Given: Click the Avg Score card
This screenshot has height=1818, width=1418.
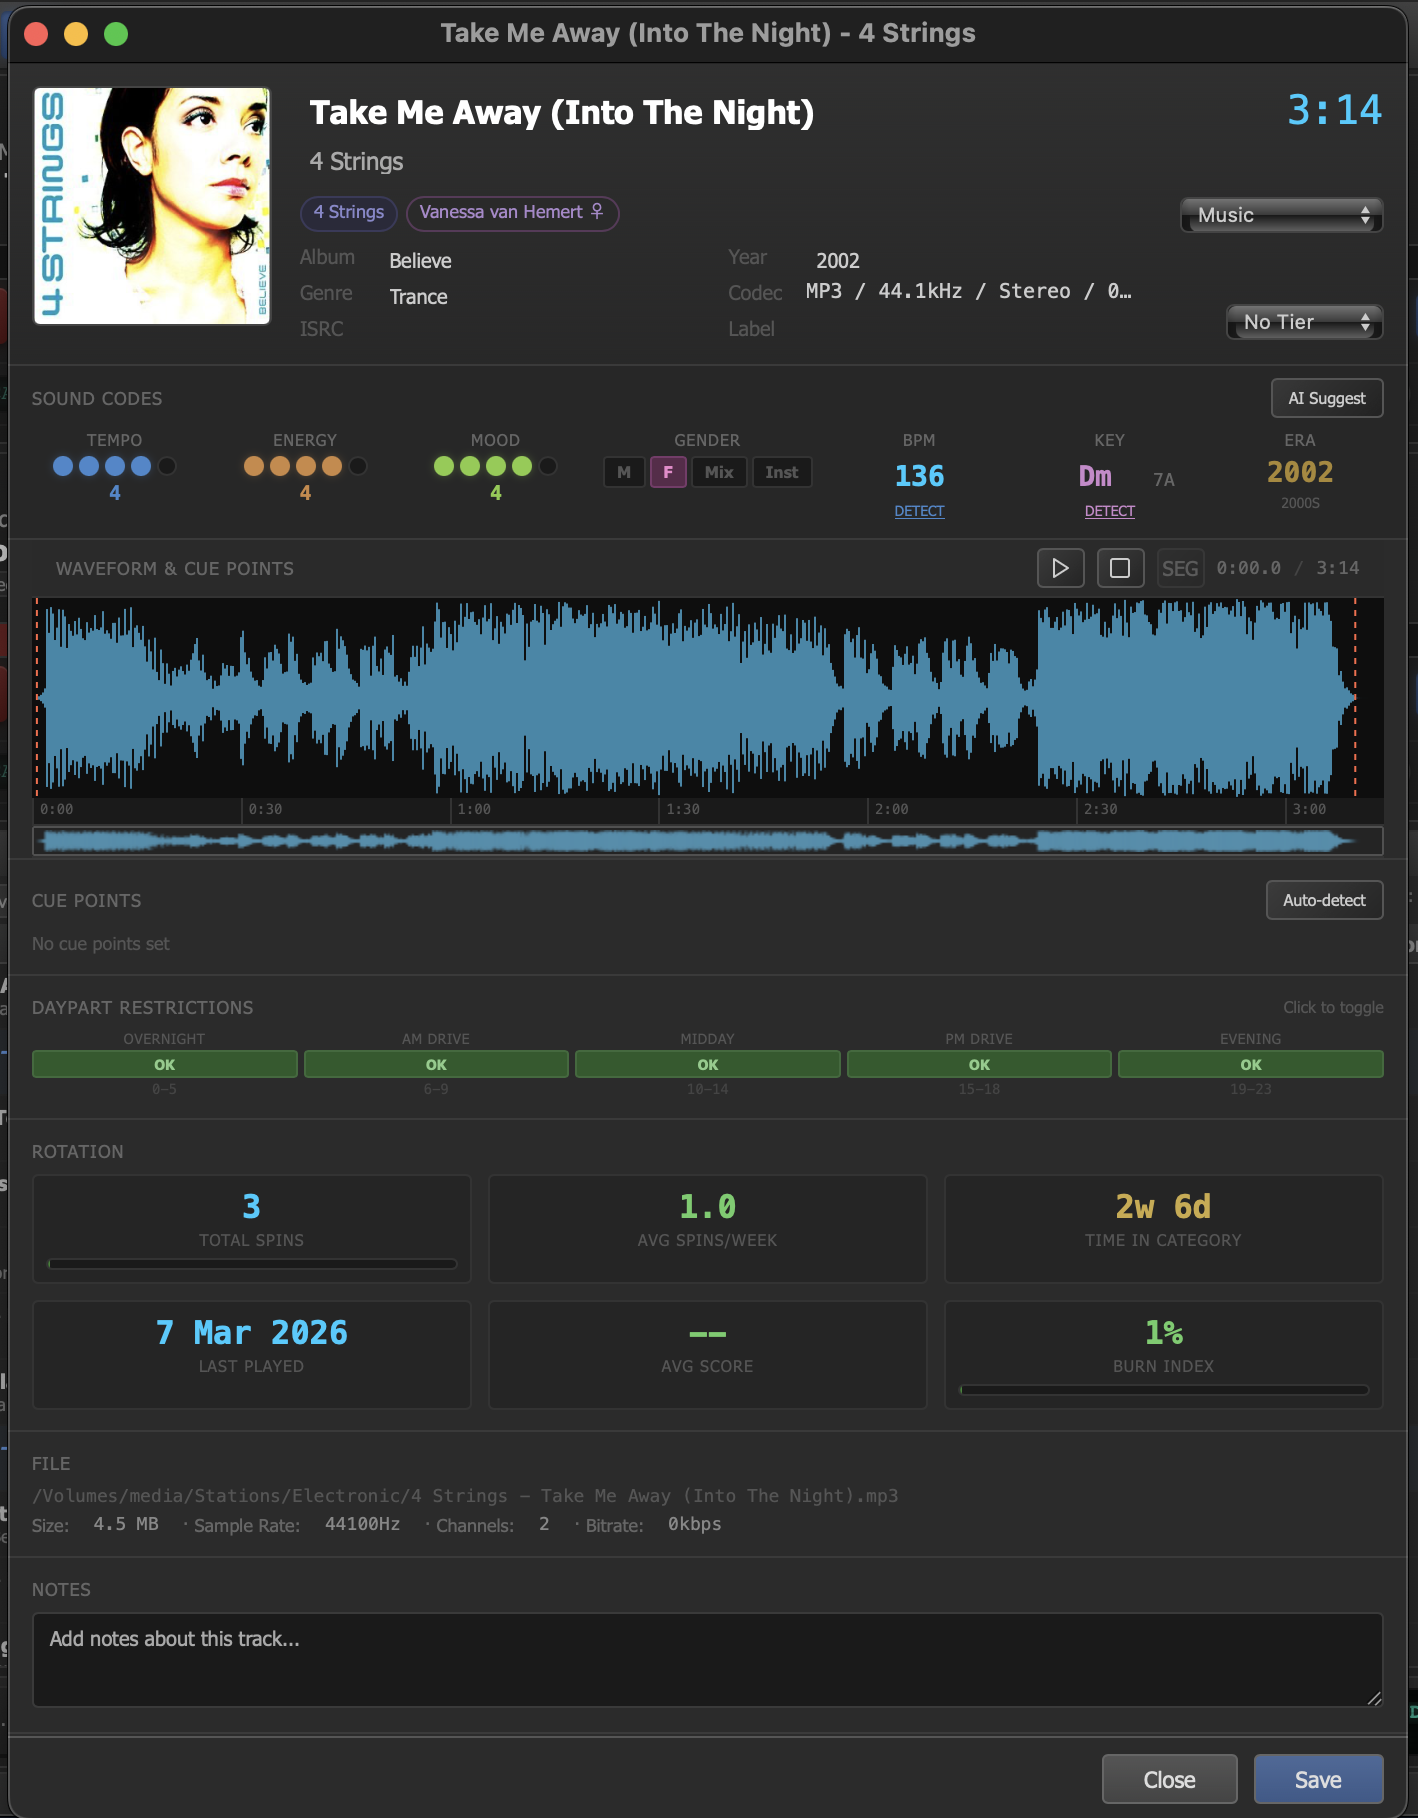Looking at the screenshot, I should tap(708, 1355).
